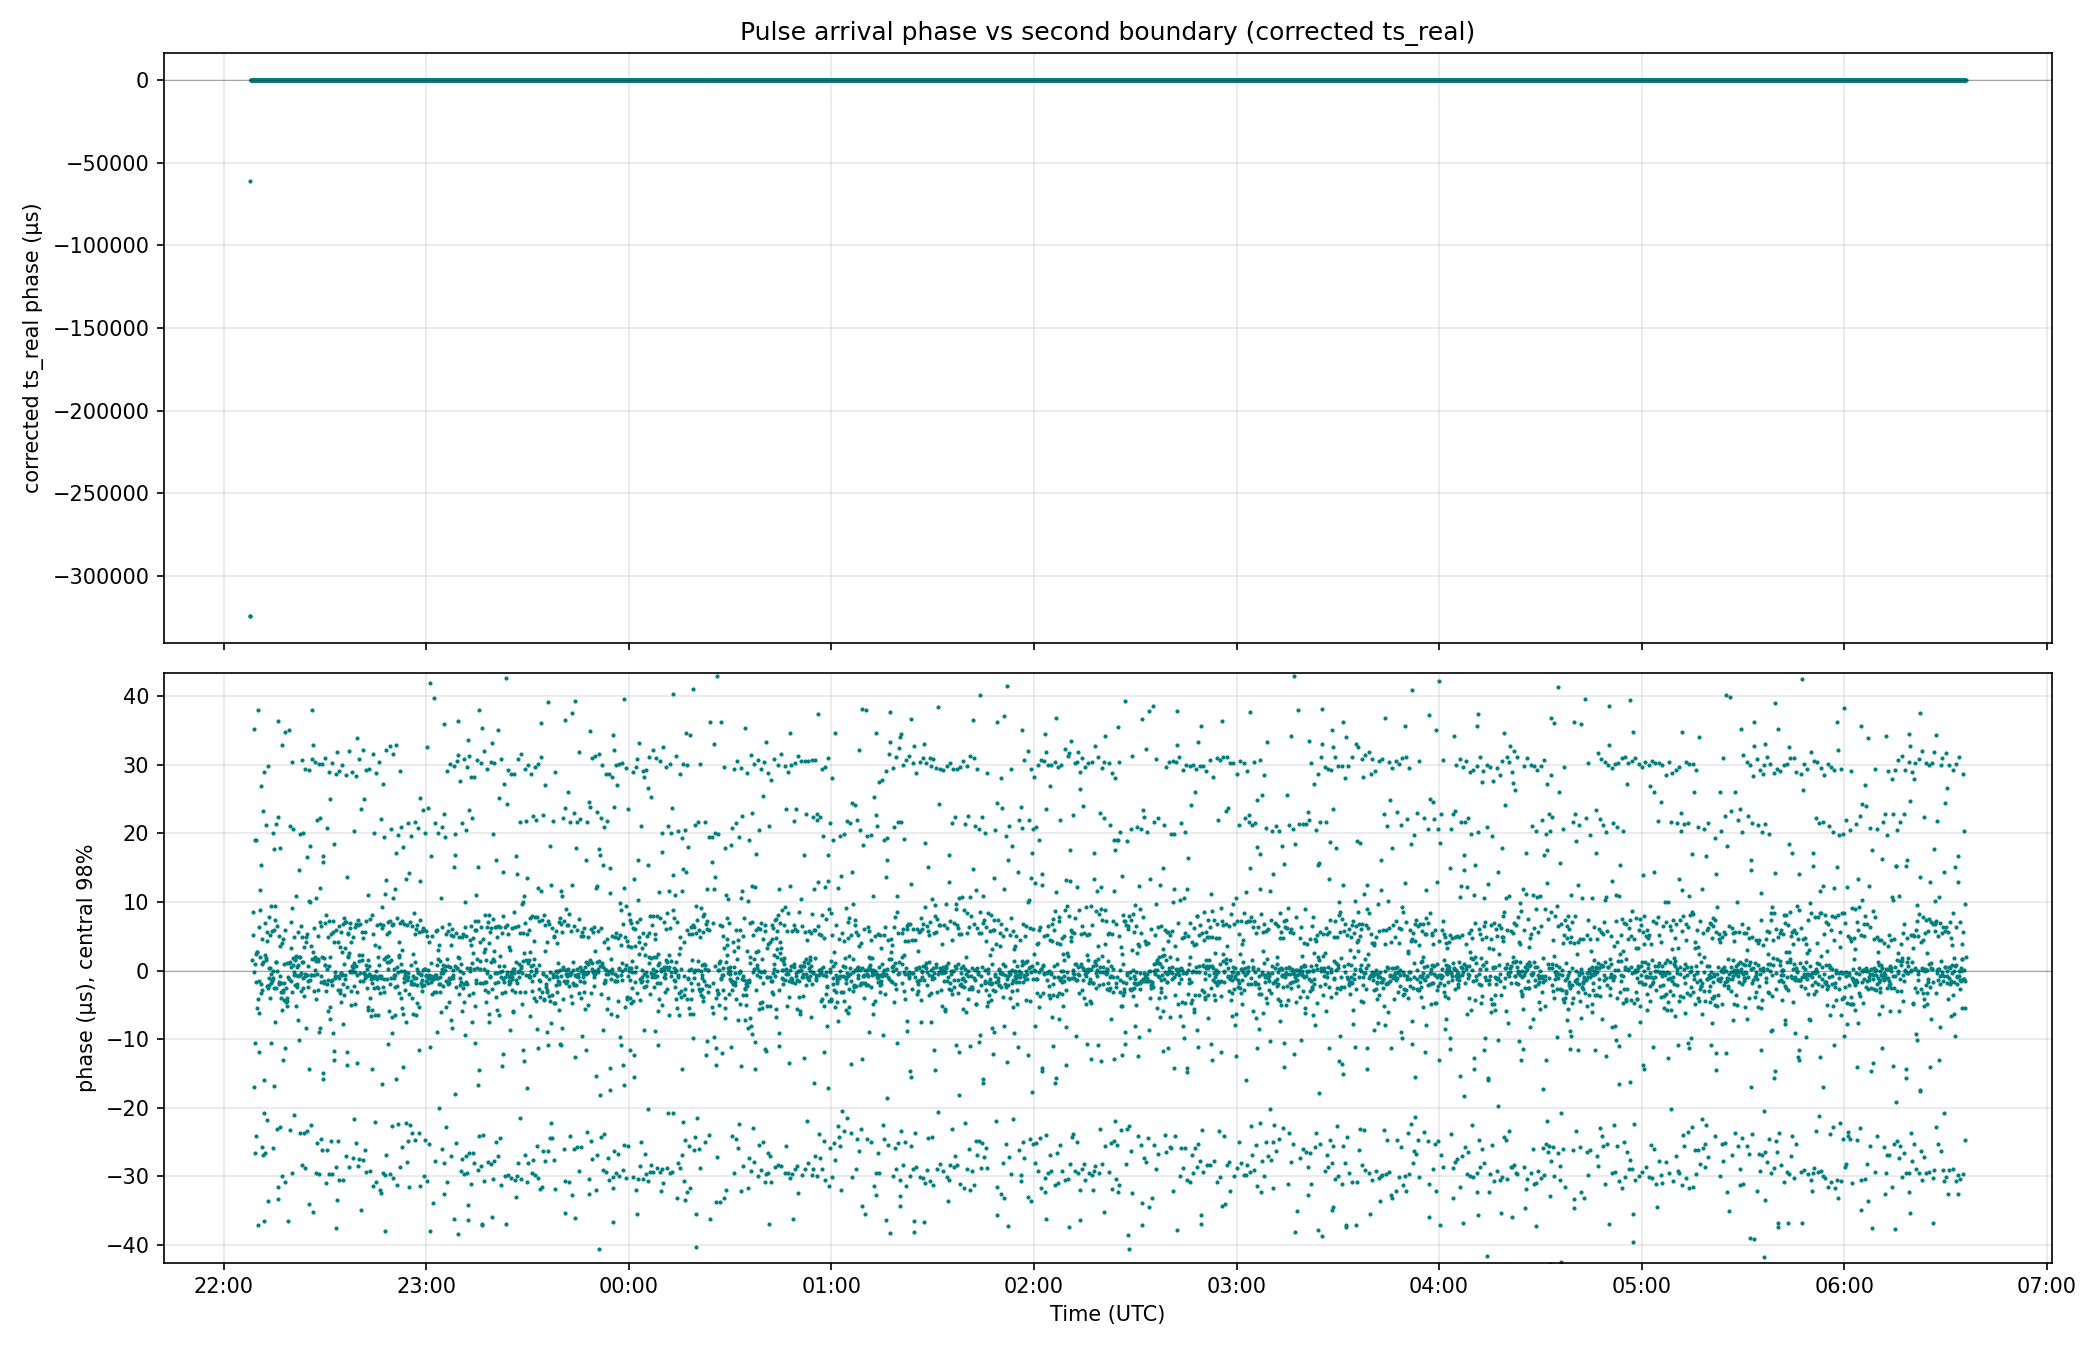Screen dimensions: 2100x1350
Task: Click the -40 tick label in lower plot
Action: [x=129, y=1245]
